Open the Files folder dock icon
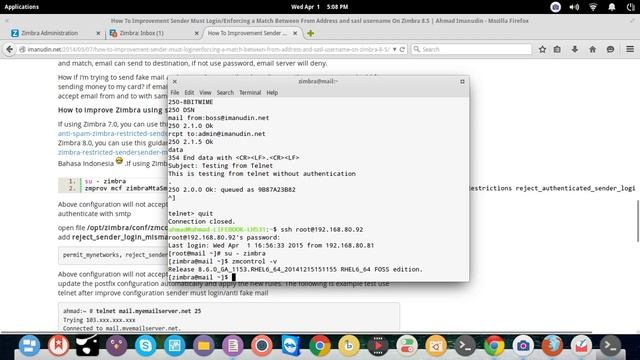This screenshot has height=360, width=640. (x=204, y=346)
